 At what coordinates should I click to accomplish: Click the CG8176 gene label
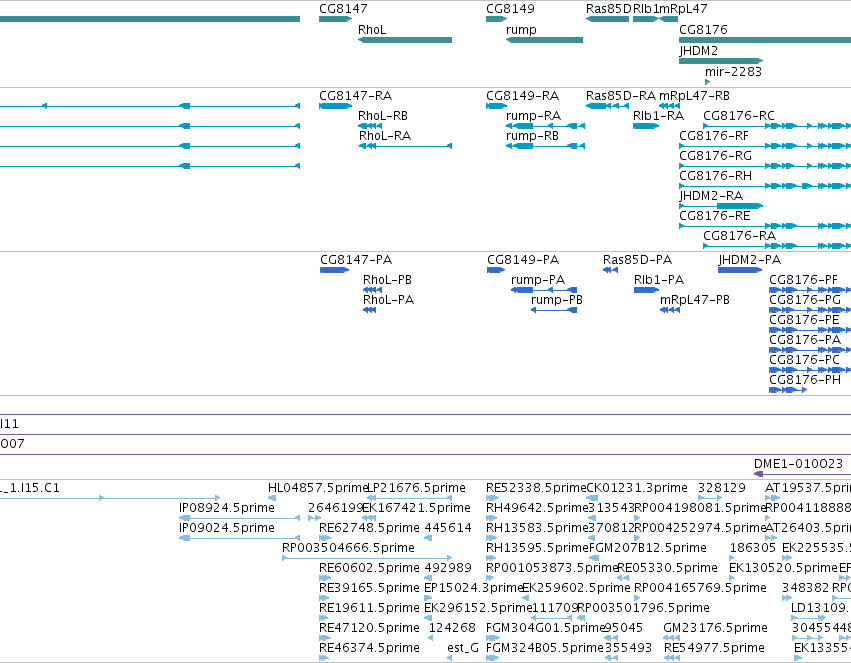703,30
